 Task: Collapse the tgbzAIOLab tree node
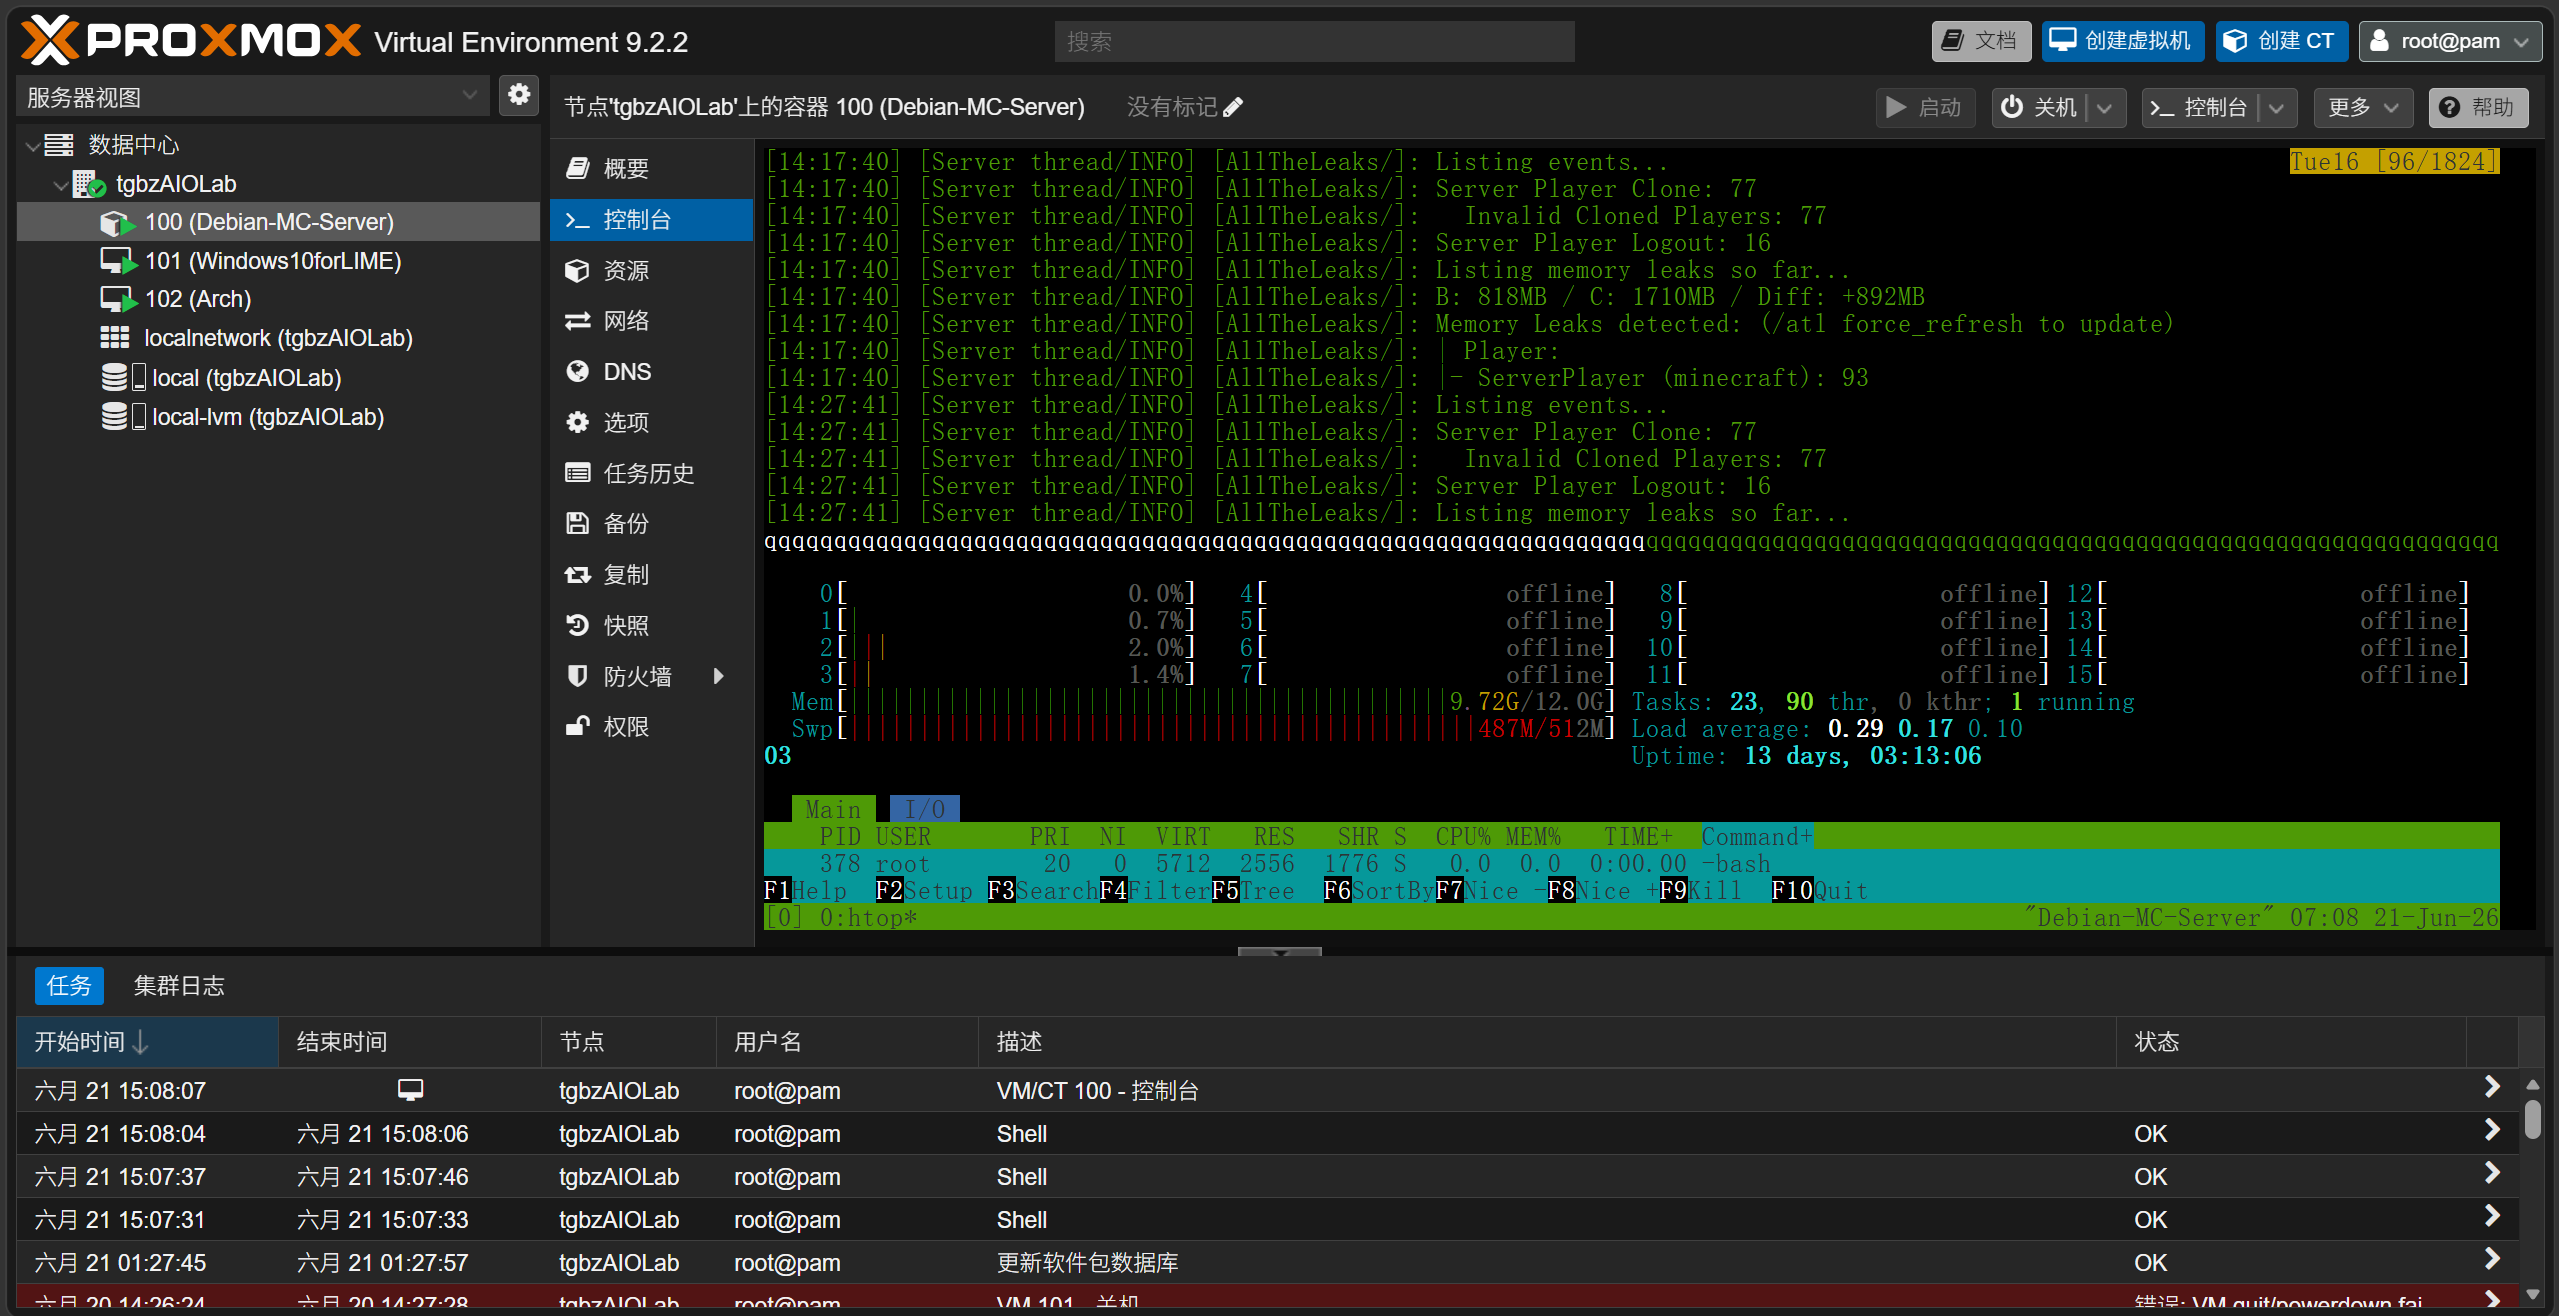coord(62,185)
